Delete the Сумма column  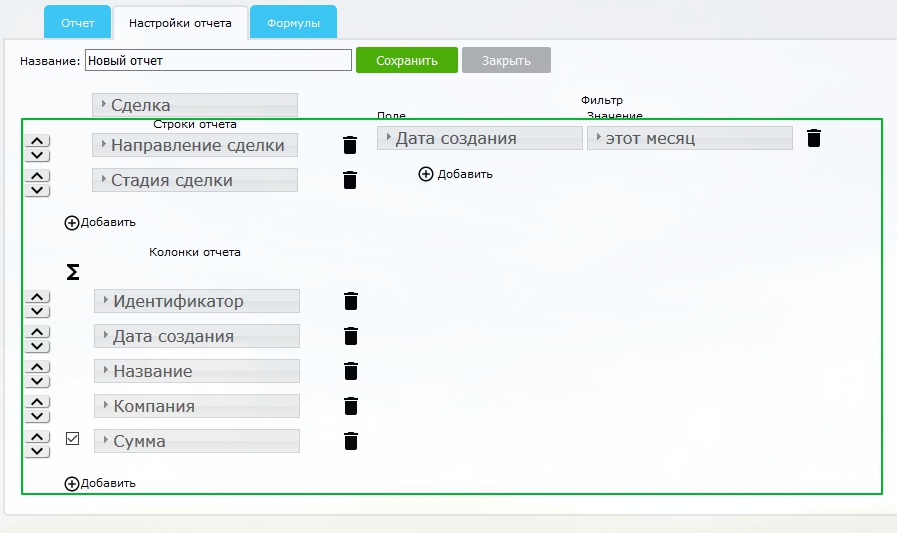pos(350,441)
